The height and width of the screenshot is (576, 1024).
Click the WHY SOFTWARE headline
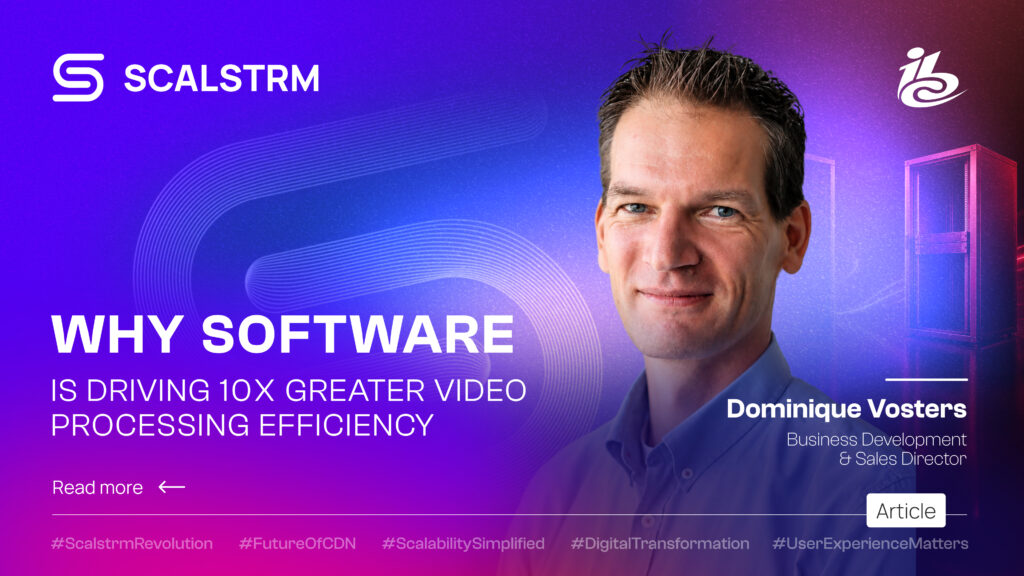tap(283, 334)
